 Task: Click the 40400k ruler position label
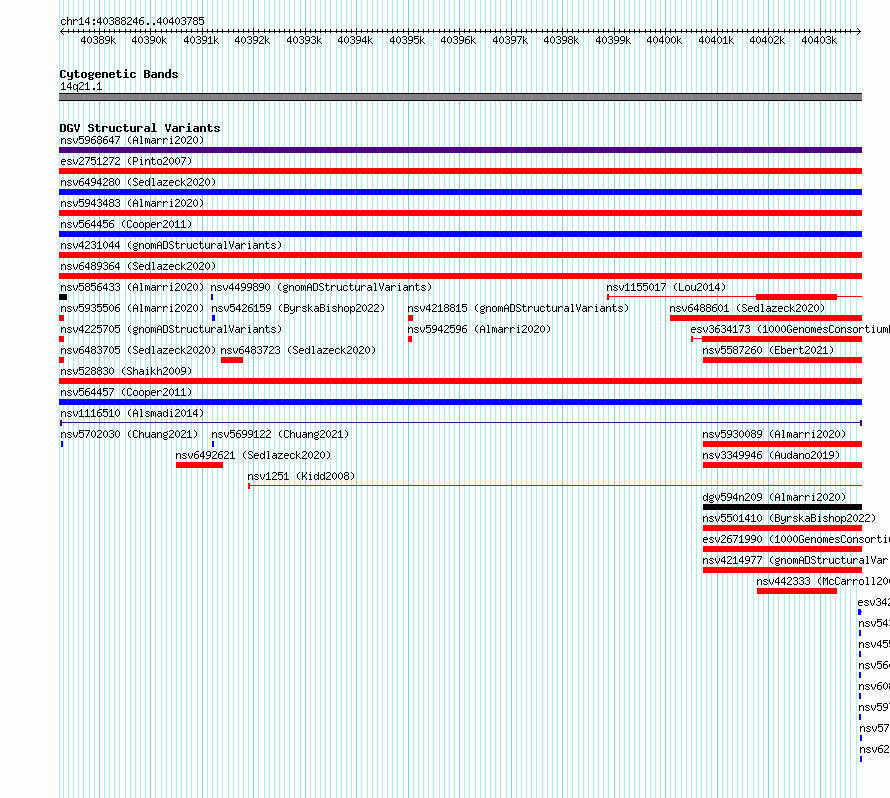click(664, 40)
